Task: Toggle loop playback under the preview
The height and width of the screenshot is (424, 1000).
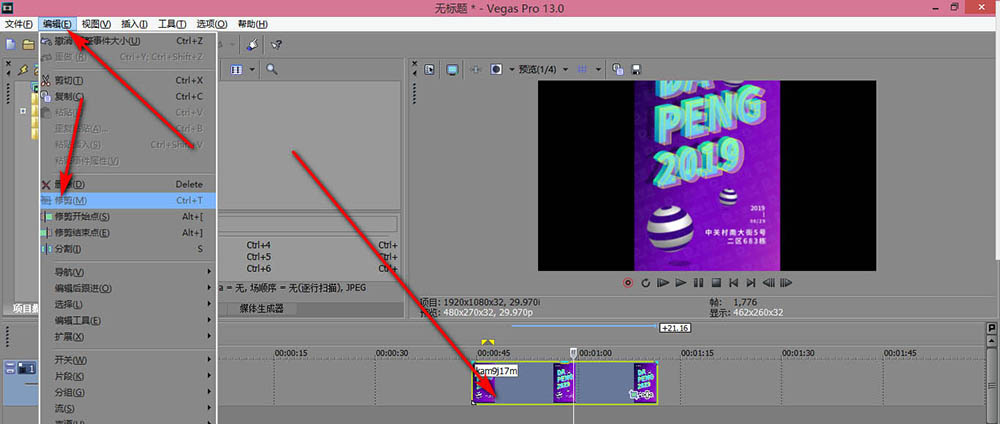Action: [645, 282]
